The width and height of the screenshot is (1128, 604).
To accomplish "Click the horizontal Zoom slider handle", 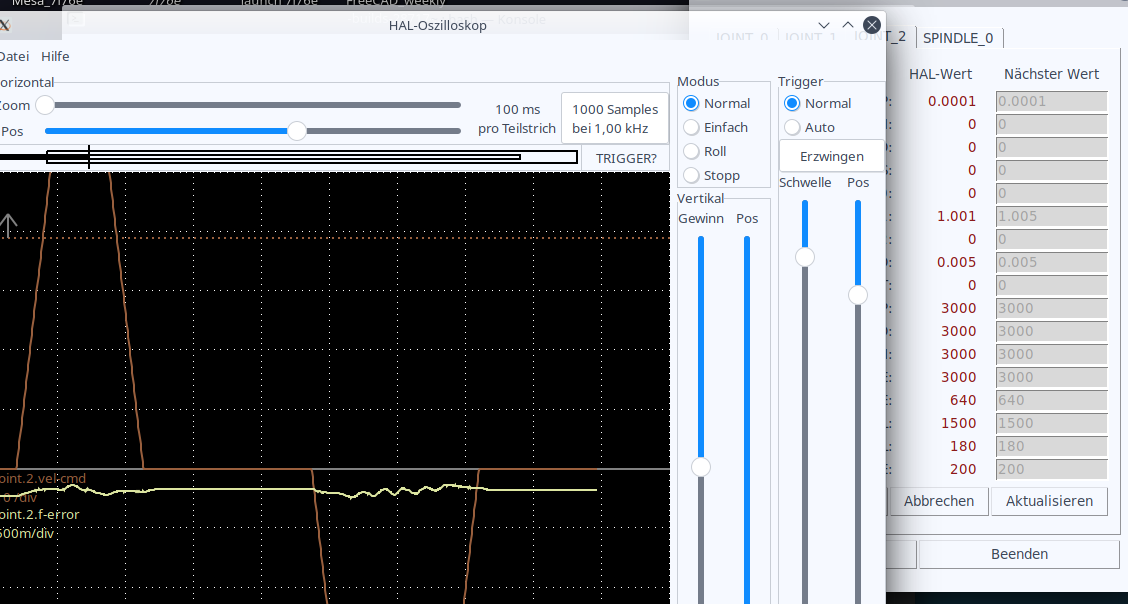I will coord(45,105).
